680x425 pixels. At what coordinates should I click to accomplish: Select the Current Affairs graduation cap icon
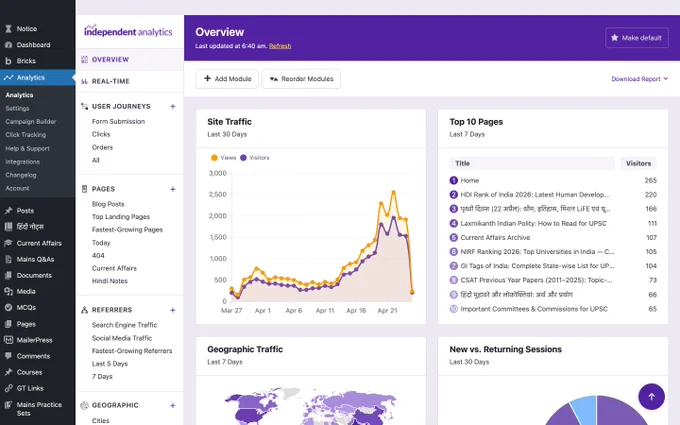click(x=8, y=243)
